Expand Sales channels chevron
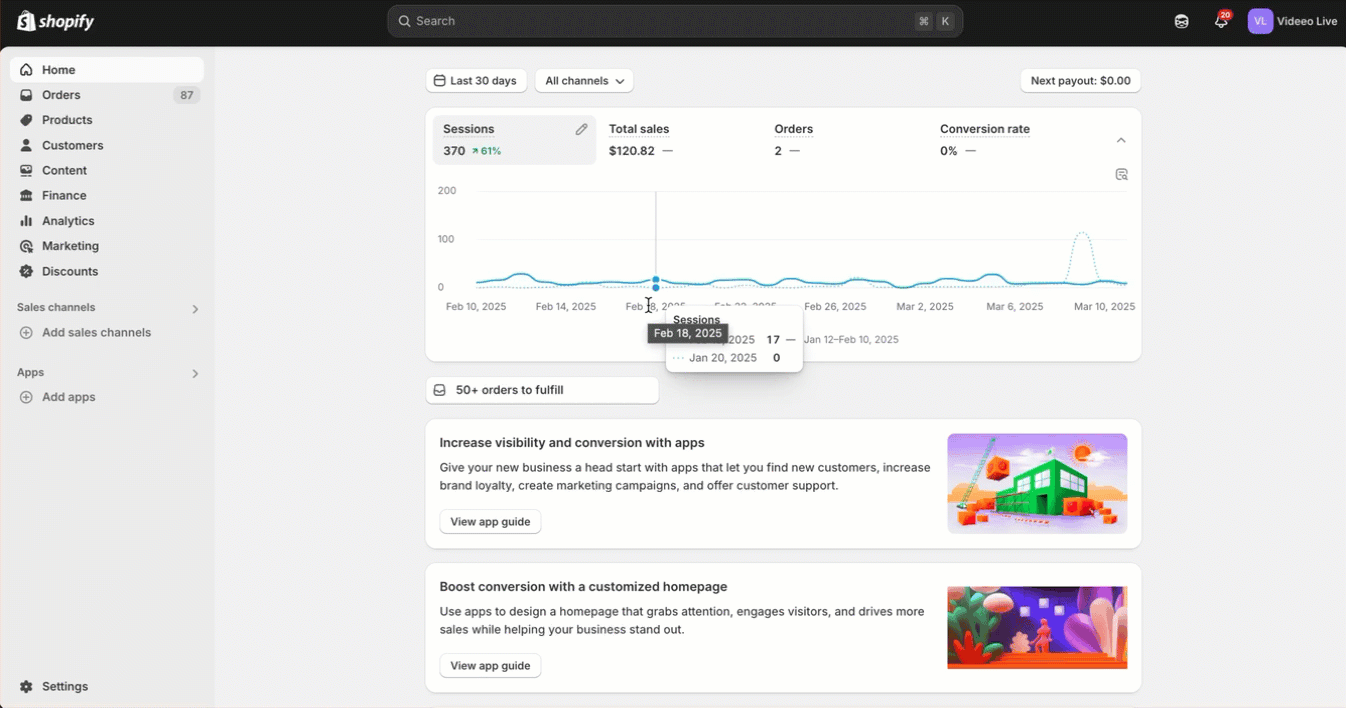This screenshot has height=708, width=1346. 195,309
